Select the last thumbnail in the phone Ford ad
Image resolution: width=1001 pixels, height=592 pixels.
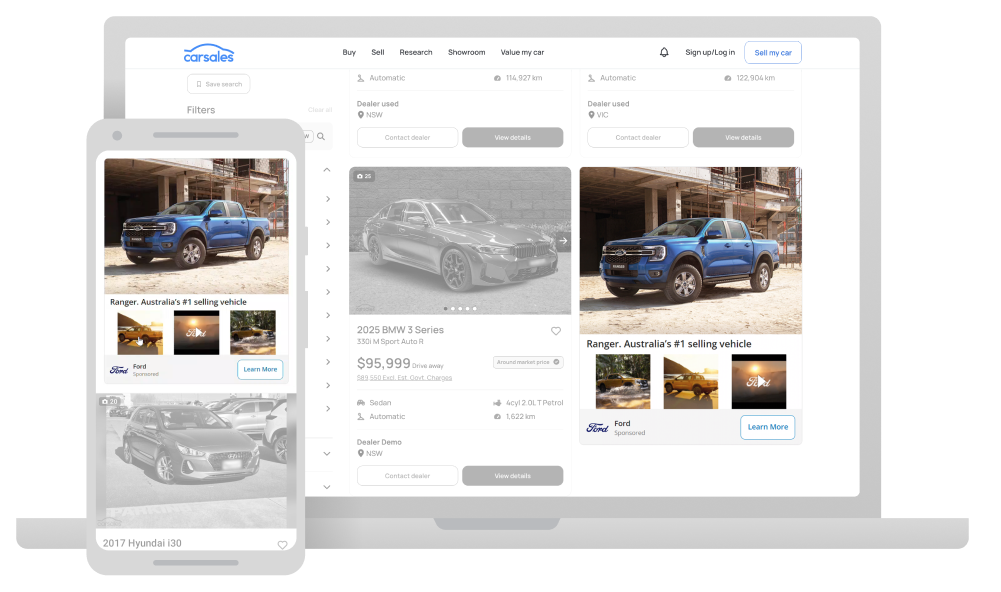click(x=253, y=332)
